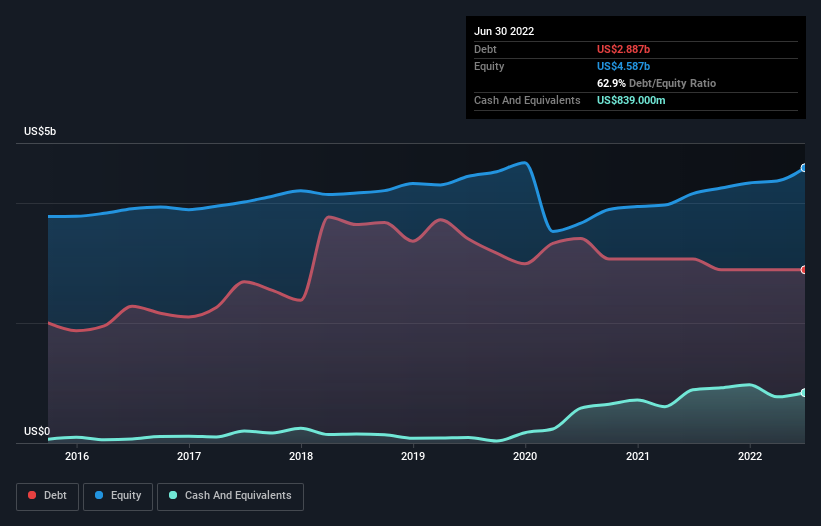The width and height of the screenshot is (821, 526).
Task: Click the US$4.587b equity value
Action: click(x=623, y=66)
